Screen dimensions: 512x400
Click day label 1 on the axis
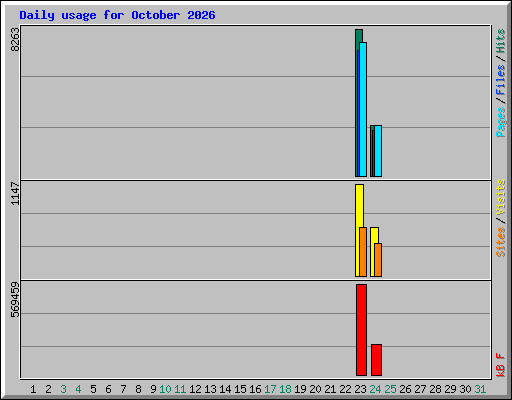[33, 389]
